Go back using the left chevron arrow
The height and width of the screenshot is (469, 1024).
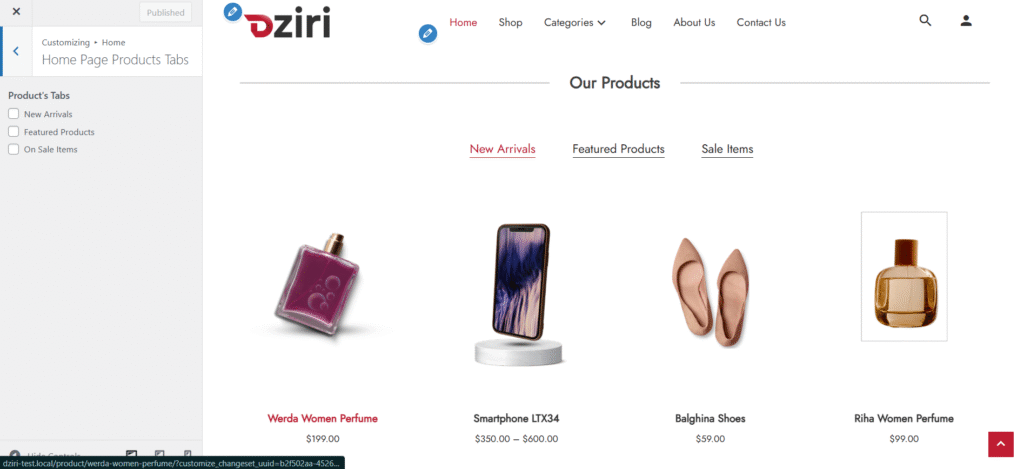tap(16, 51)
